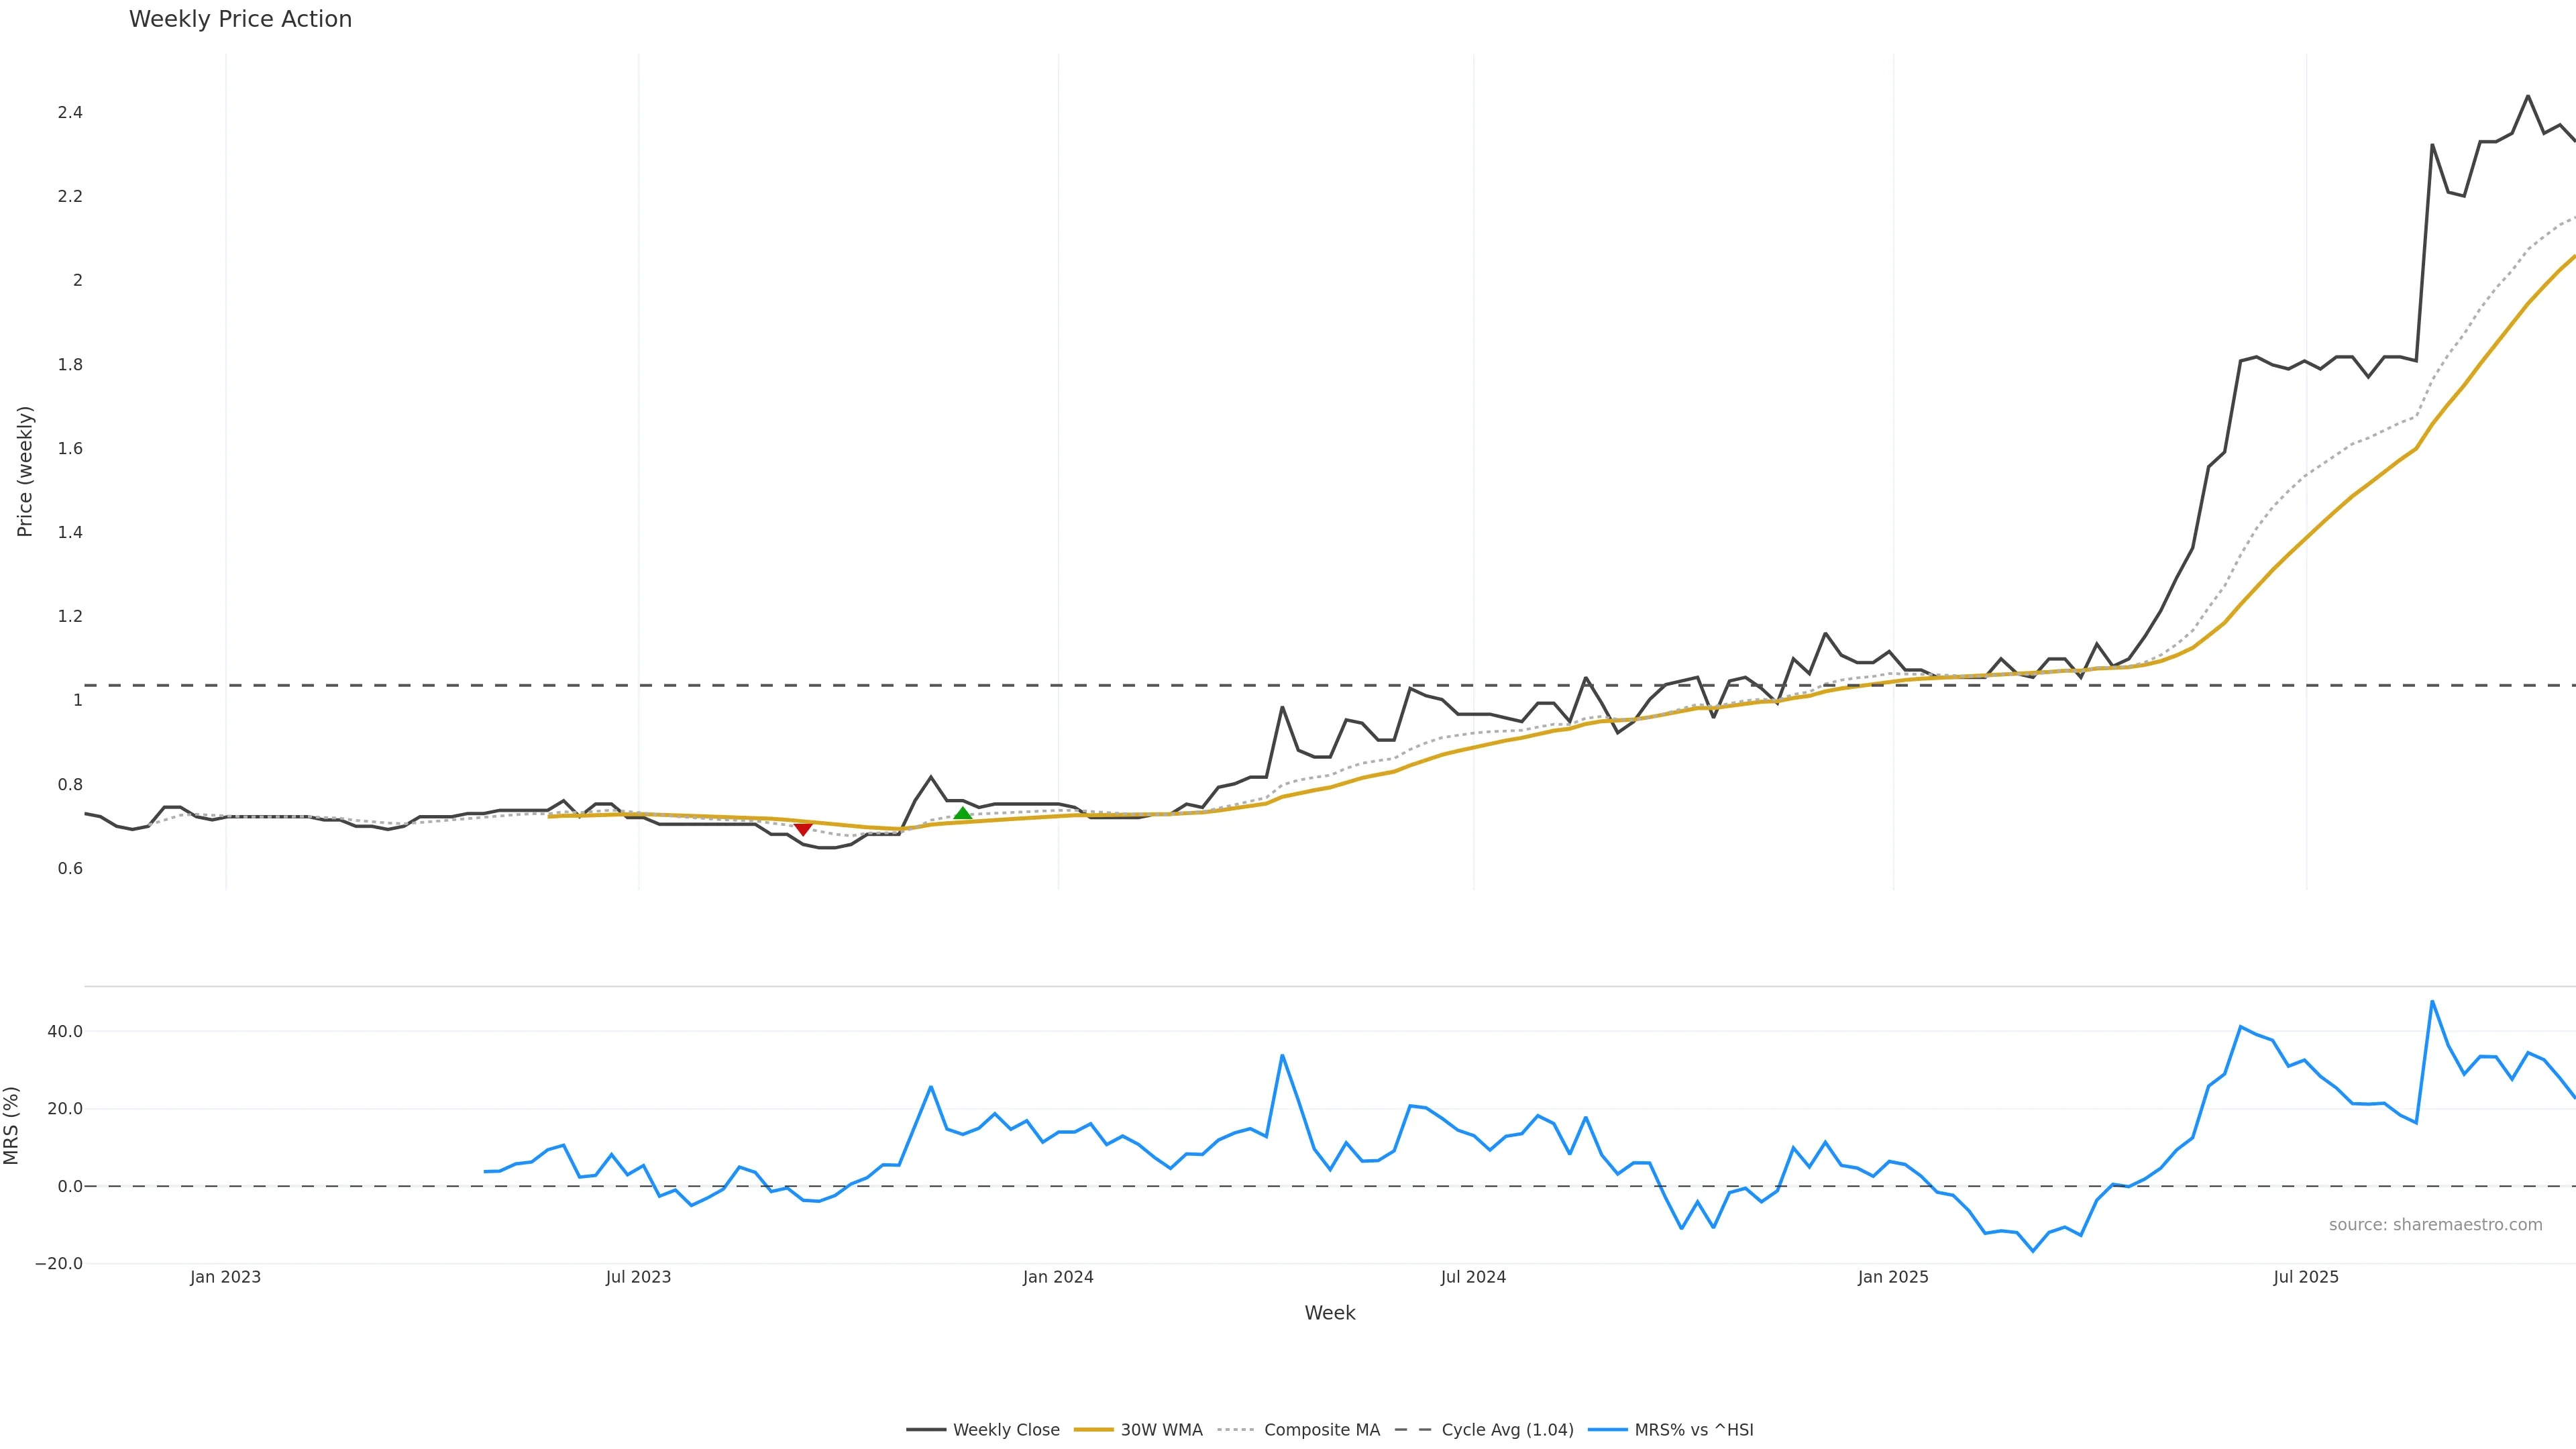The width and height of the screenshot is (2576, 1449).
Task: Click the 40.0 MRS axis tick label
Action: click(x=65, y=1031)
